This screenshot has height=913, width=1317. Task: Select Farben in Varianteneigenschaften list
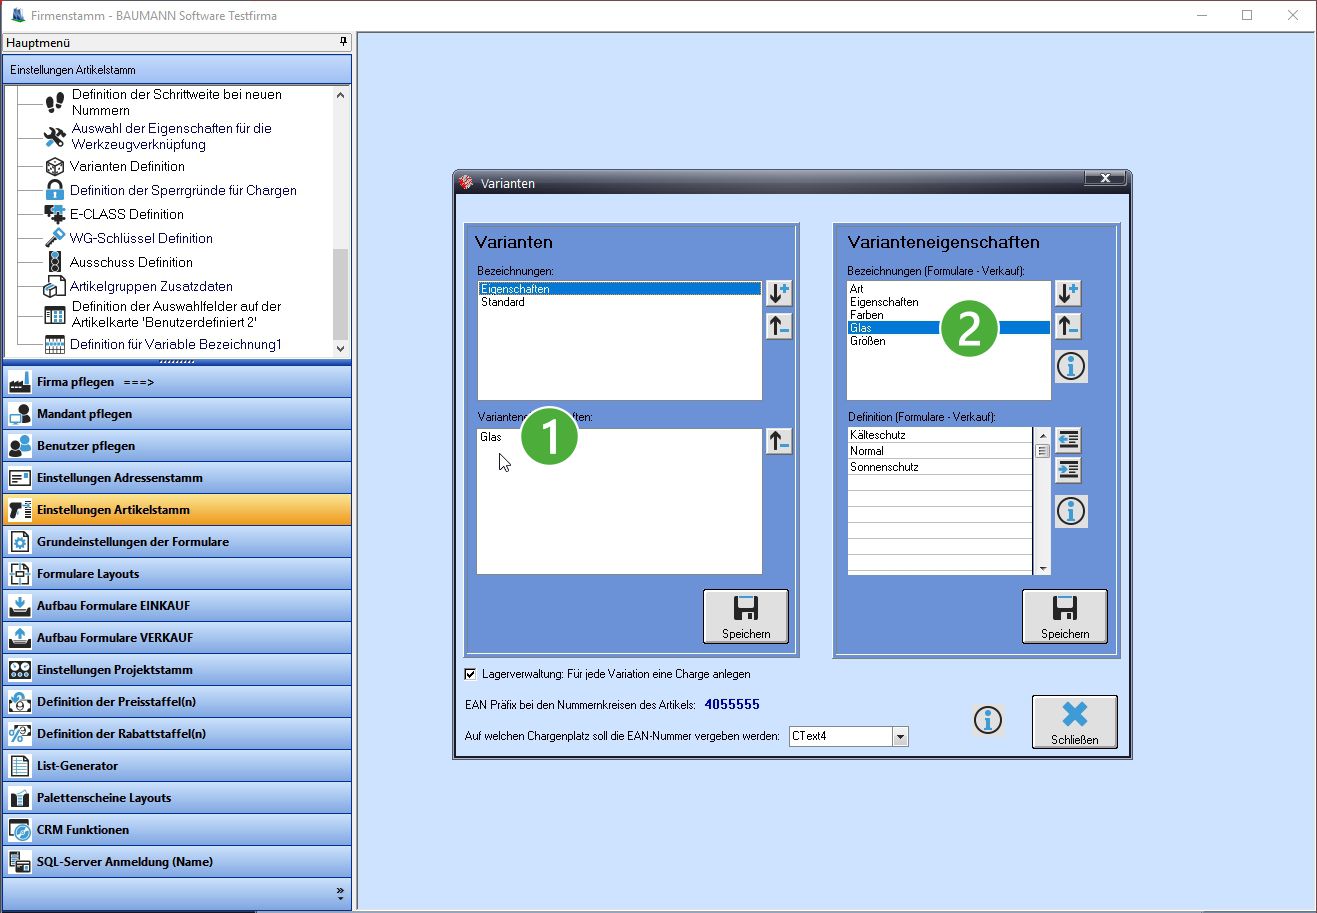(x=948, y=315)
